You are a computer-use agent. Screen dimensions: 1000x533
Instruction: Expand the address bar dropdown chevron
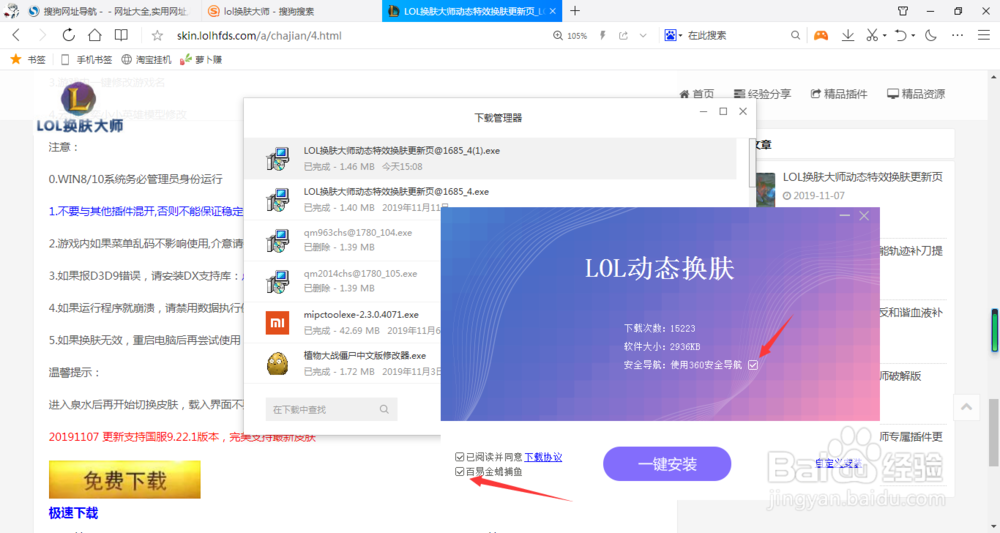point(643,36)
